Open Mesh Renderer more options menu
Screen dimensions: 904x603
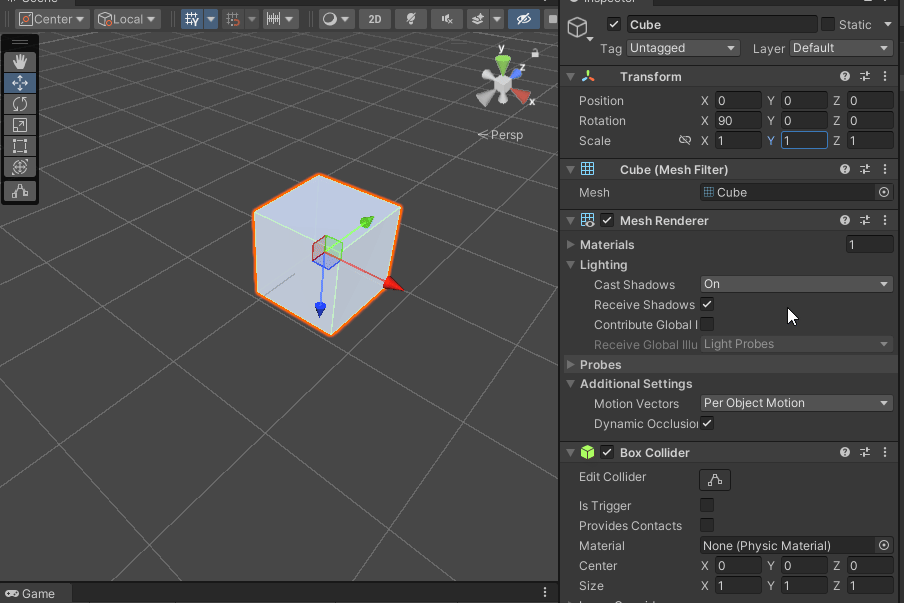pos(885,220)
